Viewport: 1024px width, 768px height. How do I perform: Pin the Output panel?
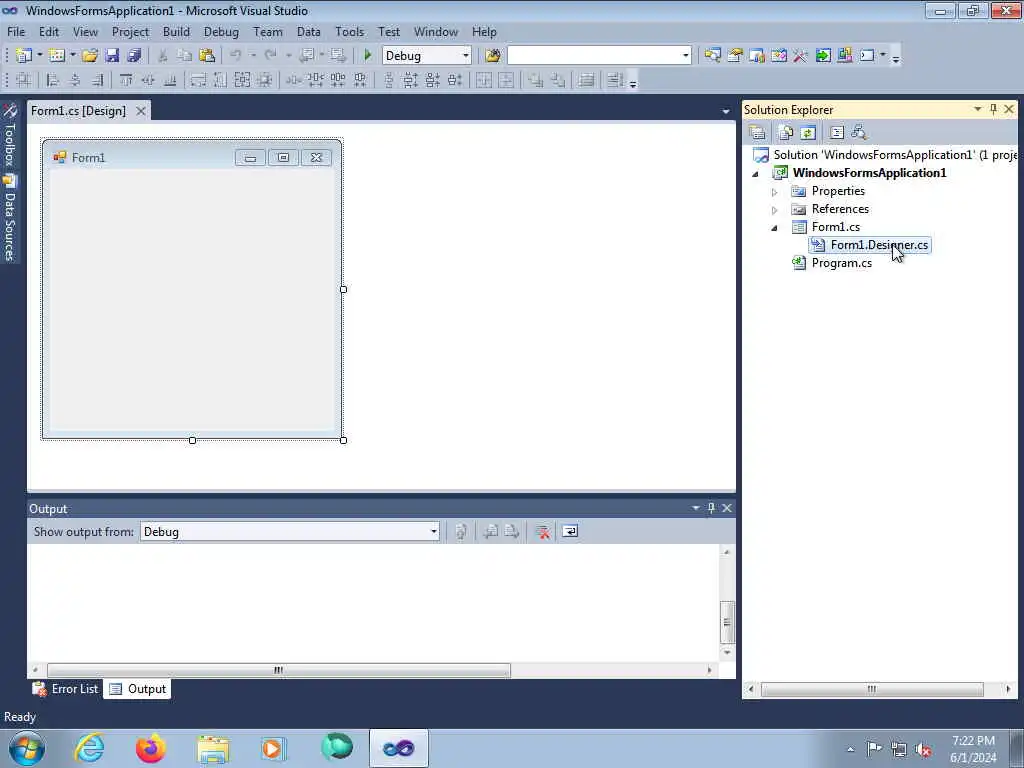coord(711,508)
